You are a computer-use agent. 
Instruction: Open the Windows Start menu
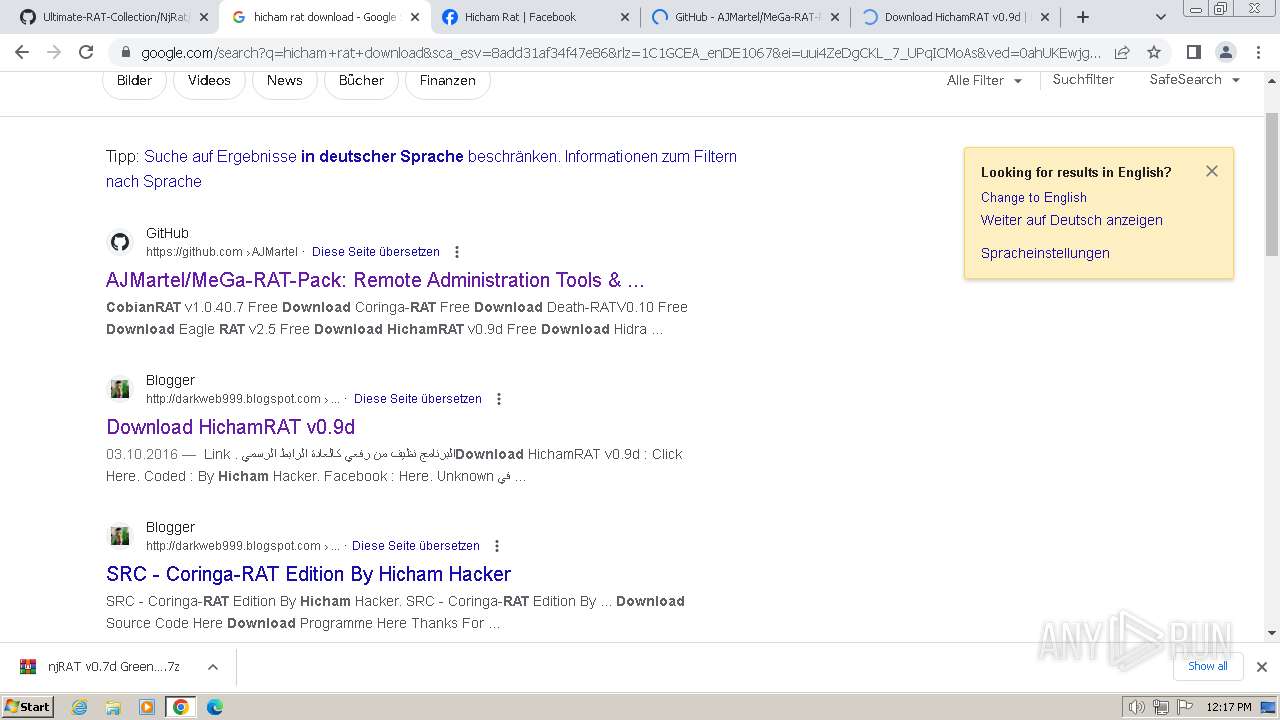28,707
